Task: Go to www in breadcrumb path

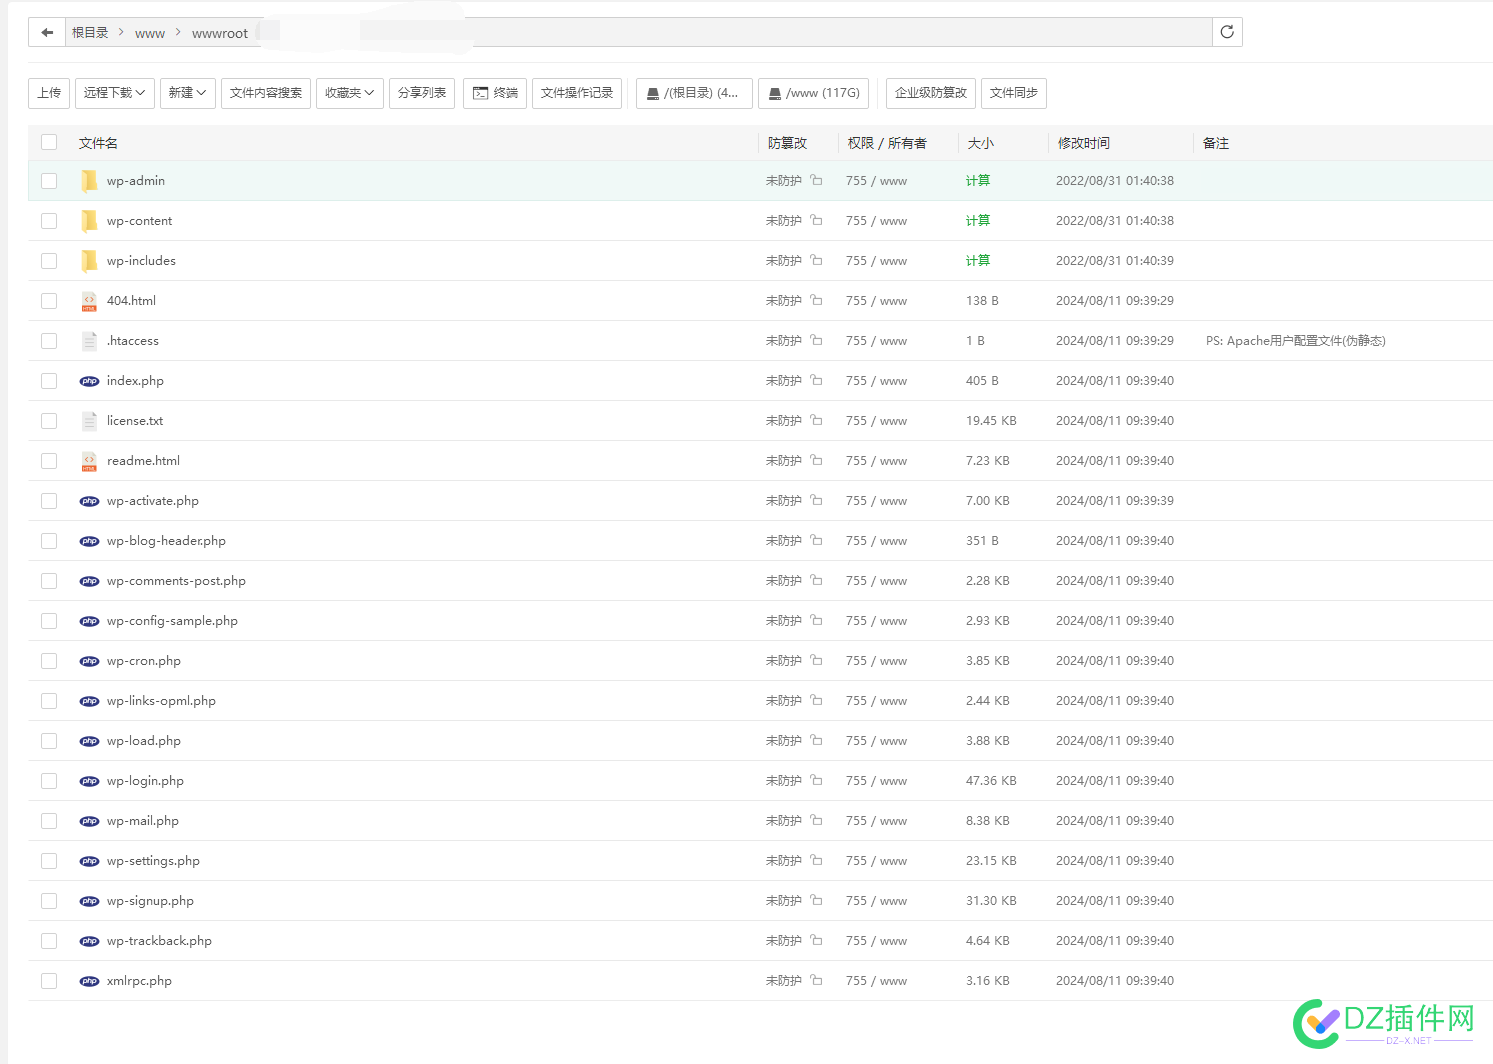Action: coord(150,33)
